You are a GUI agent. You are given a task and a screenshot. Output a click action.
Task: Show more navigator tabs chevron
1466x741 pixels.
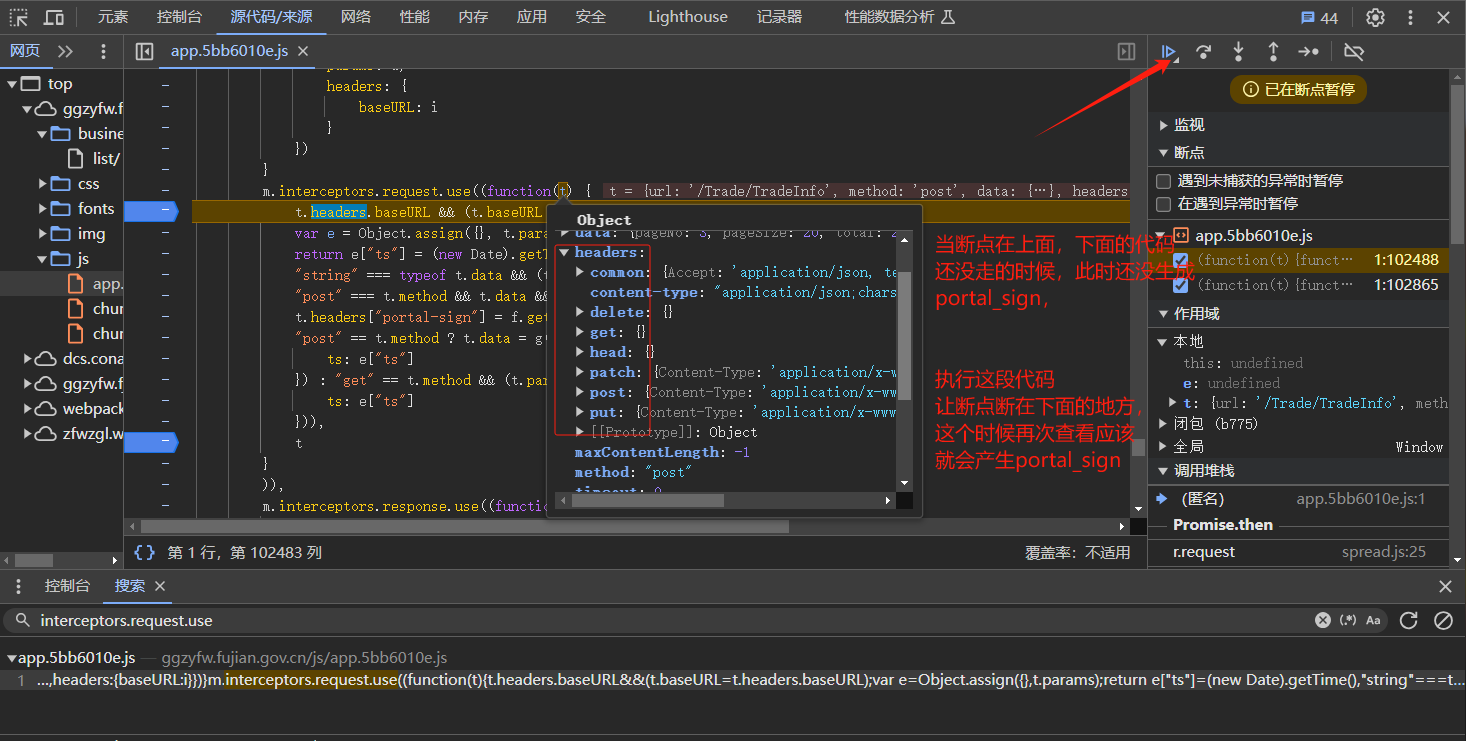point(65,51)
